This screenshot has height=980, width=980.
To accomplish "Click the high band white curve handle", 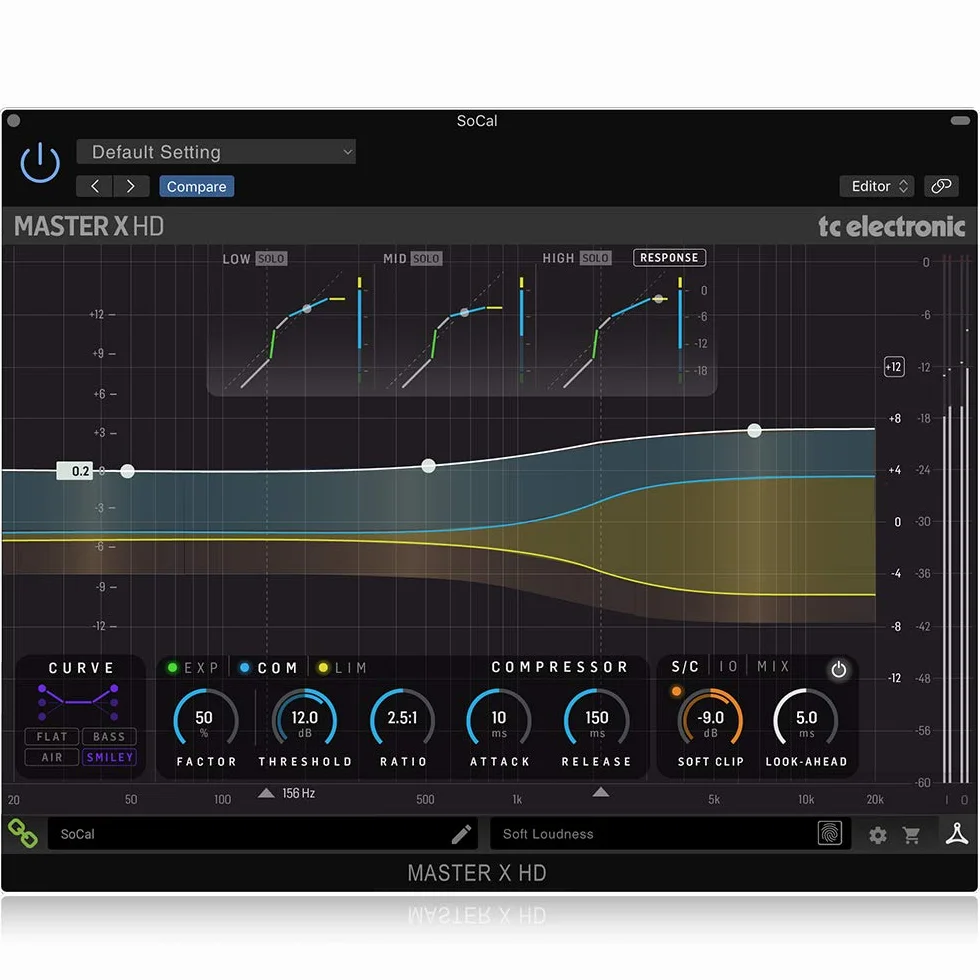I will (754, 430).
